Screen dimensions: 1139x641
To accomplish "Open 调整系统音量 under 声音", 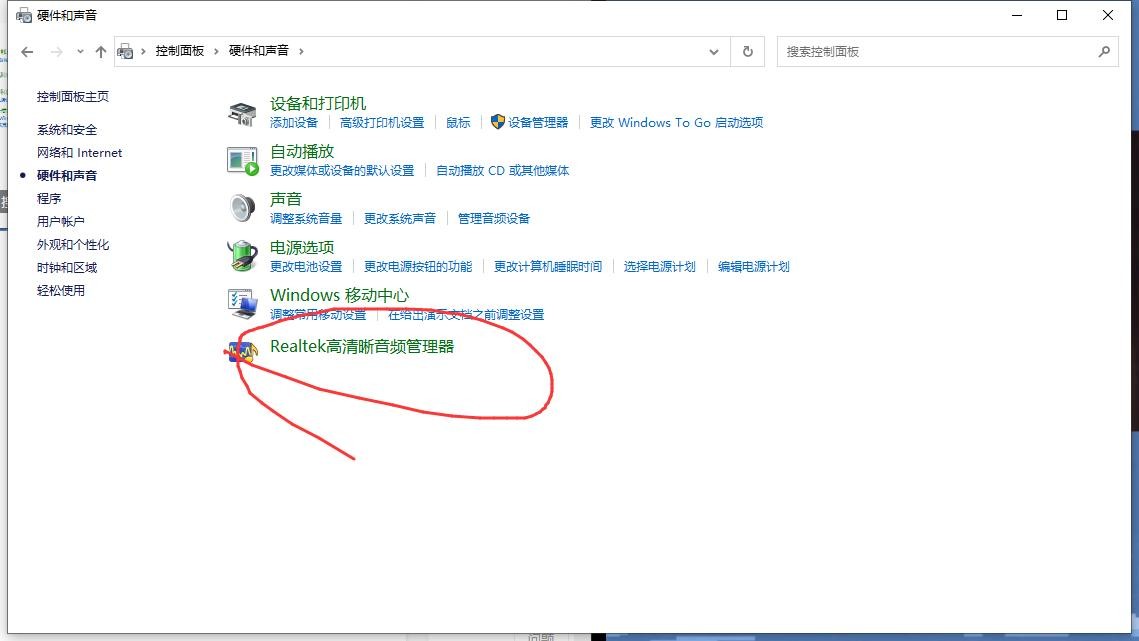I will [x=305, y=218].
